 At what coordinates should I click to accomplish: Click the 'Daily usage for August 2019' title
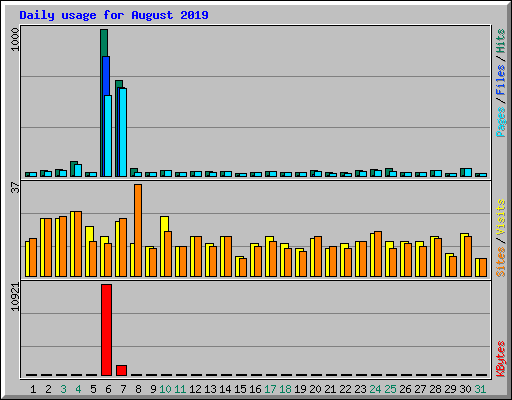(114, 15)
